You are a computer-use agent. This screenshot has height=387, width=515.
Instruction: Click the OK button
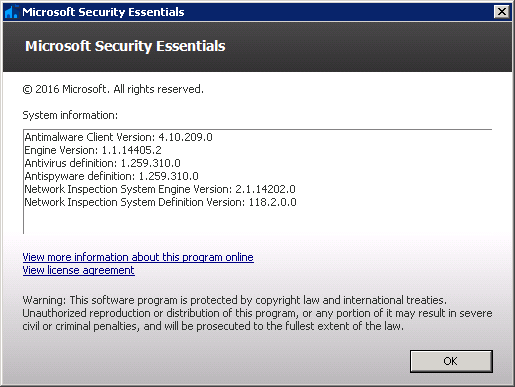point(451,361)
